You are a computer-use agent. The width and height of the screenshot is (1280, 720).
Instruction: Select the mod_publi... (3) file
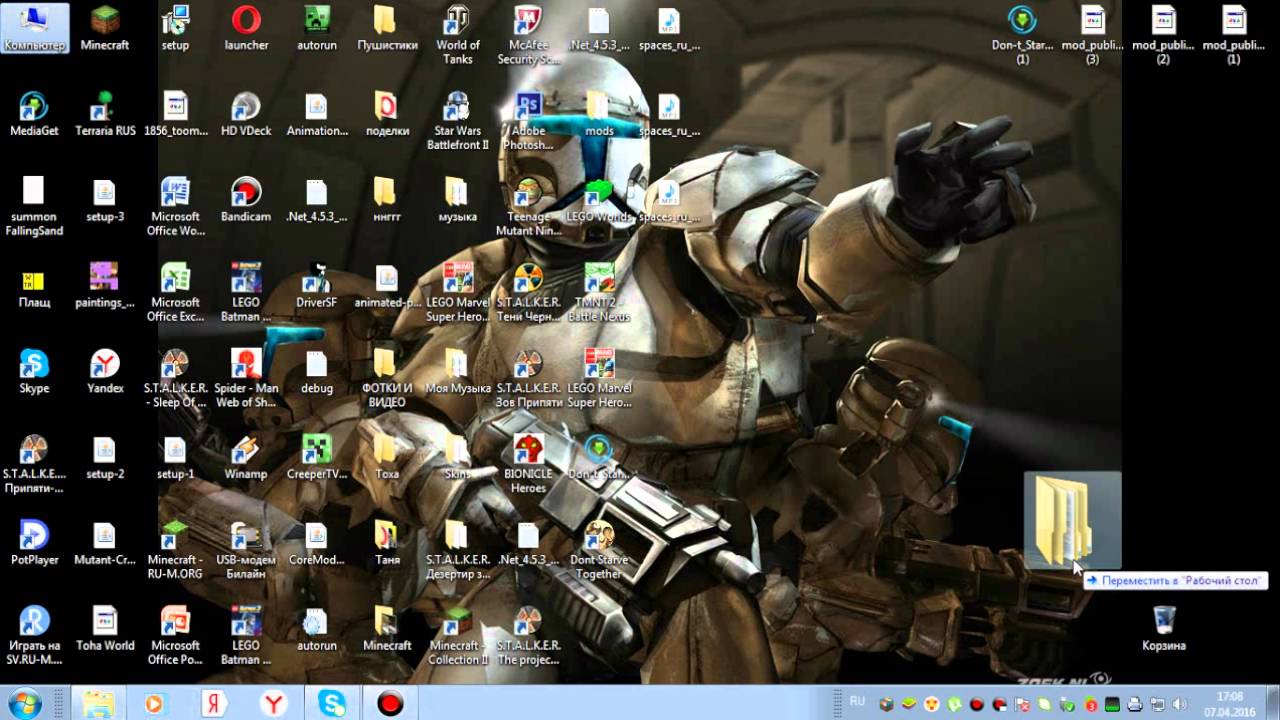1093,35
